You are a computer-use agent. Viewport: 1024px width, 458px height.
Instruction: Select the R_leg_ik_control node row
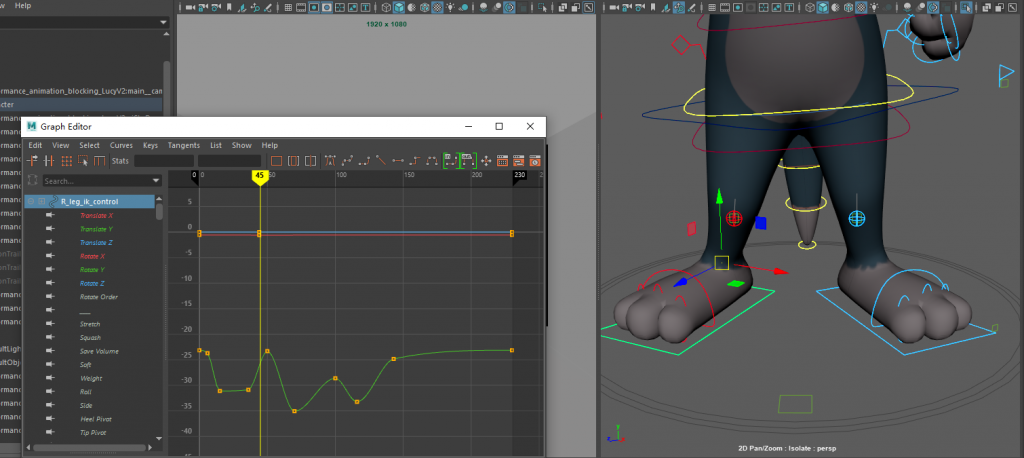coord(89,201)
